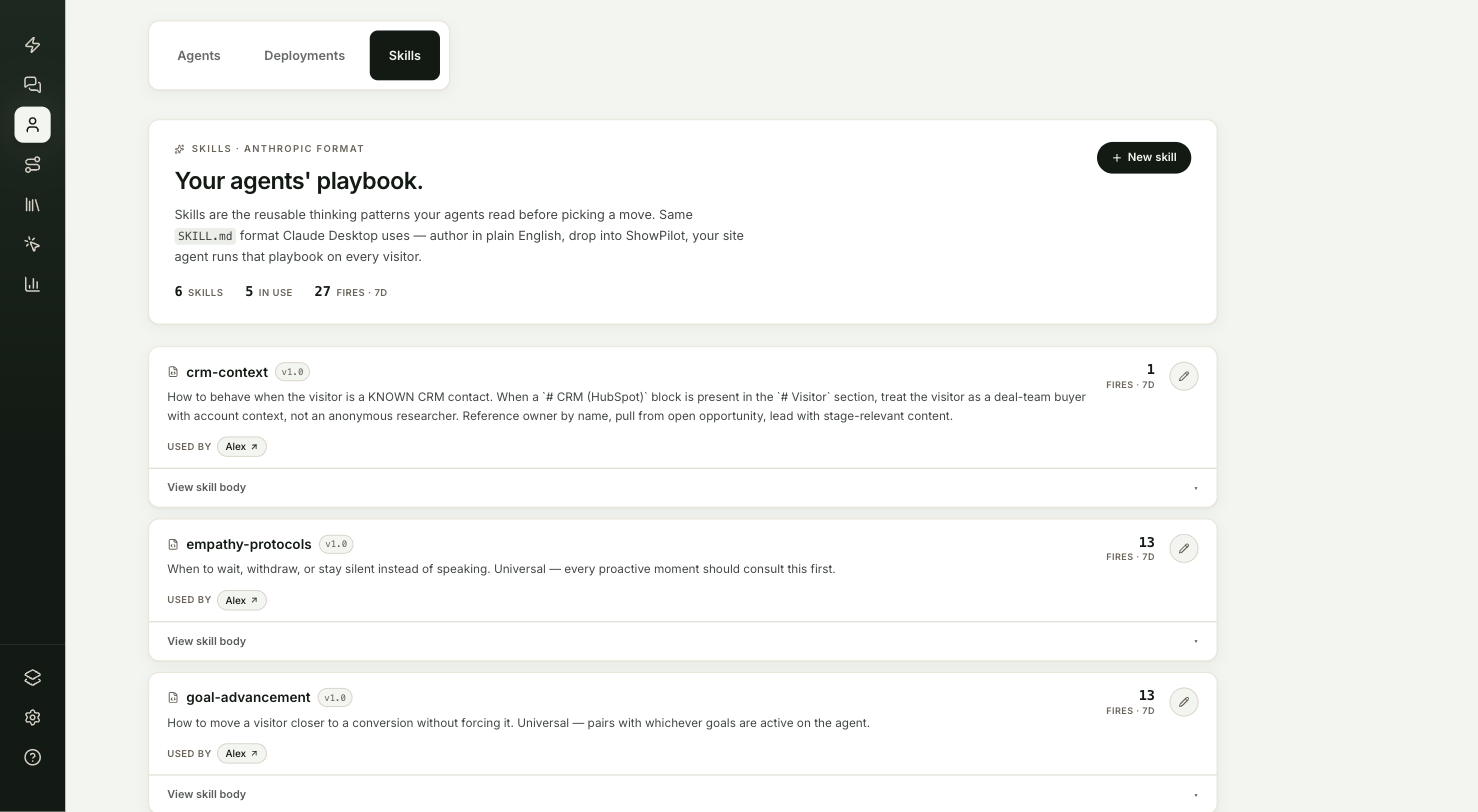Click the crm-context skill title

click(227, 372)
